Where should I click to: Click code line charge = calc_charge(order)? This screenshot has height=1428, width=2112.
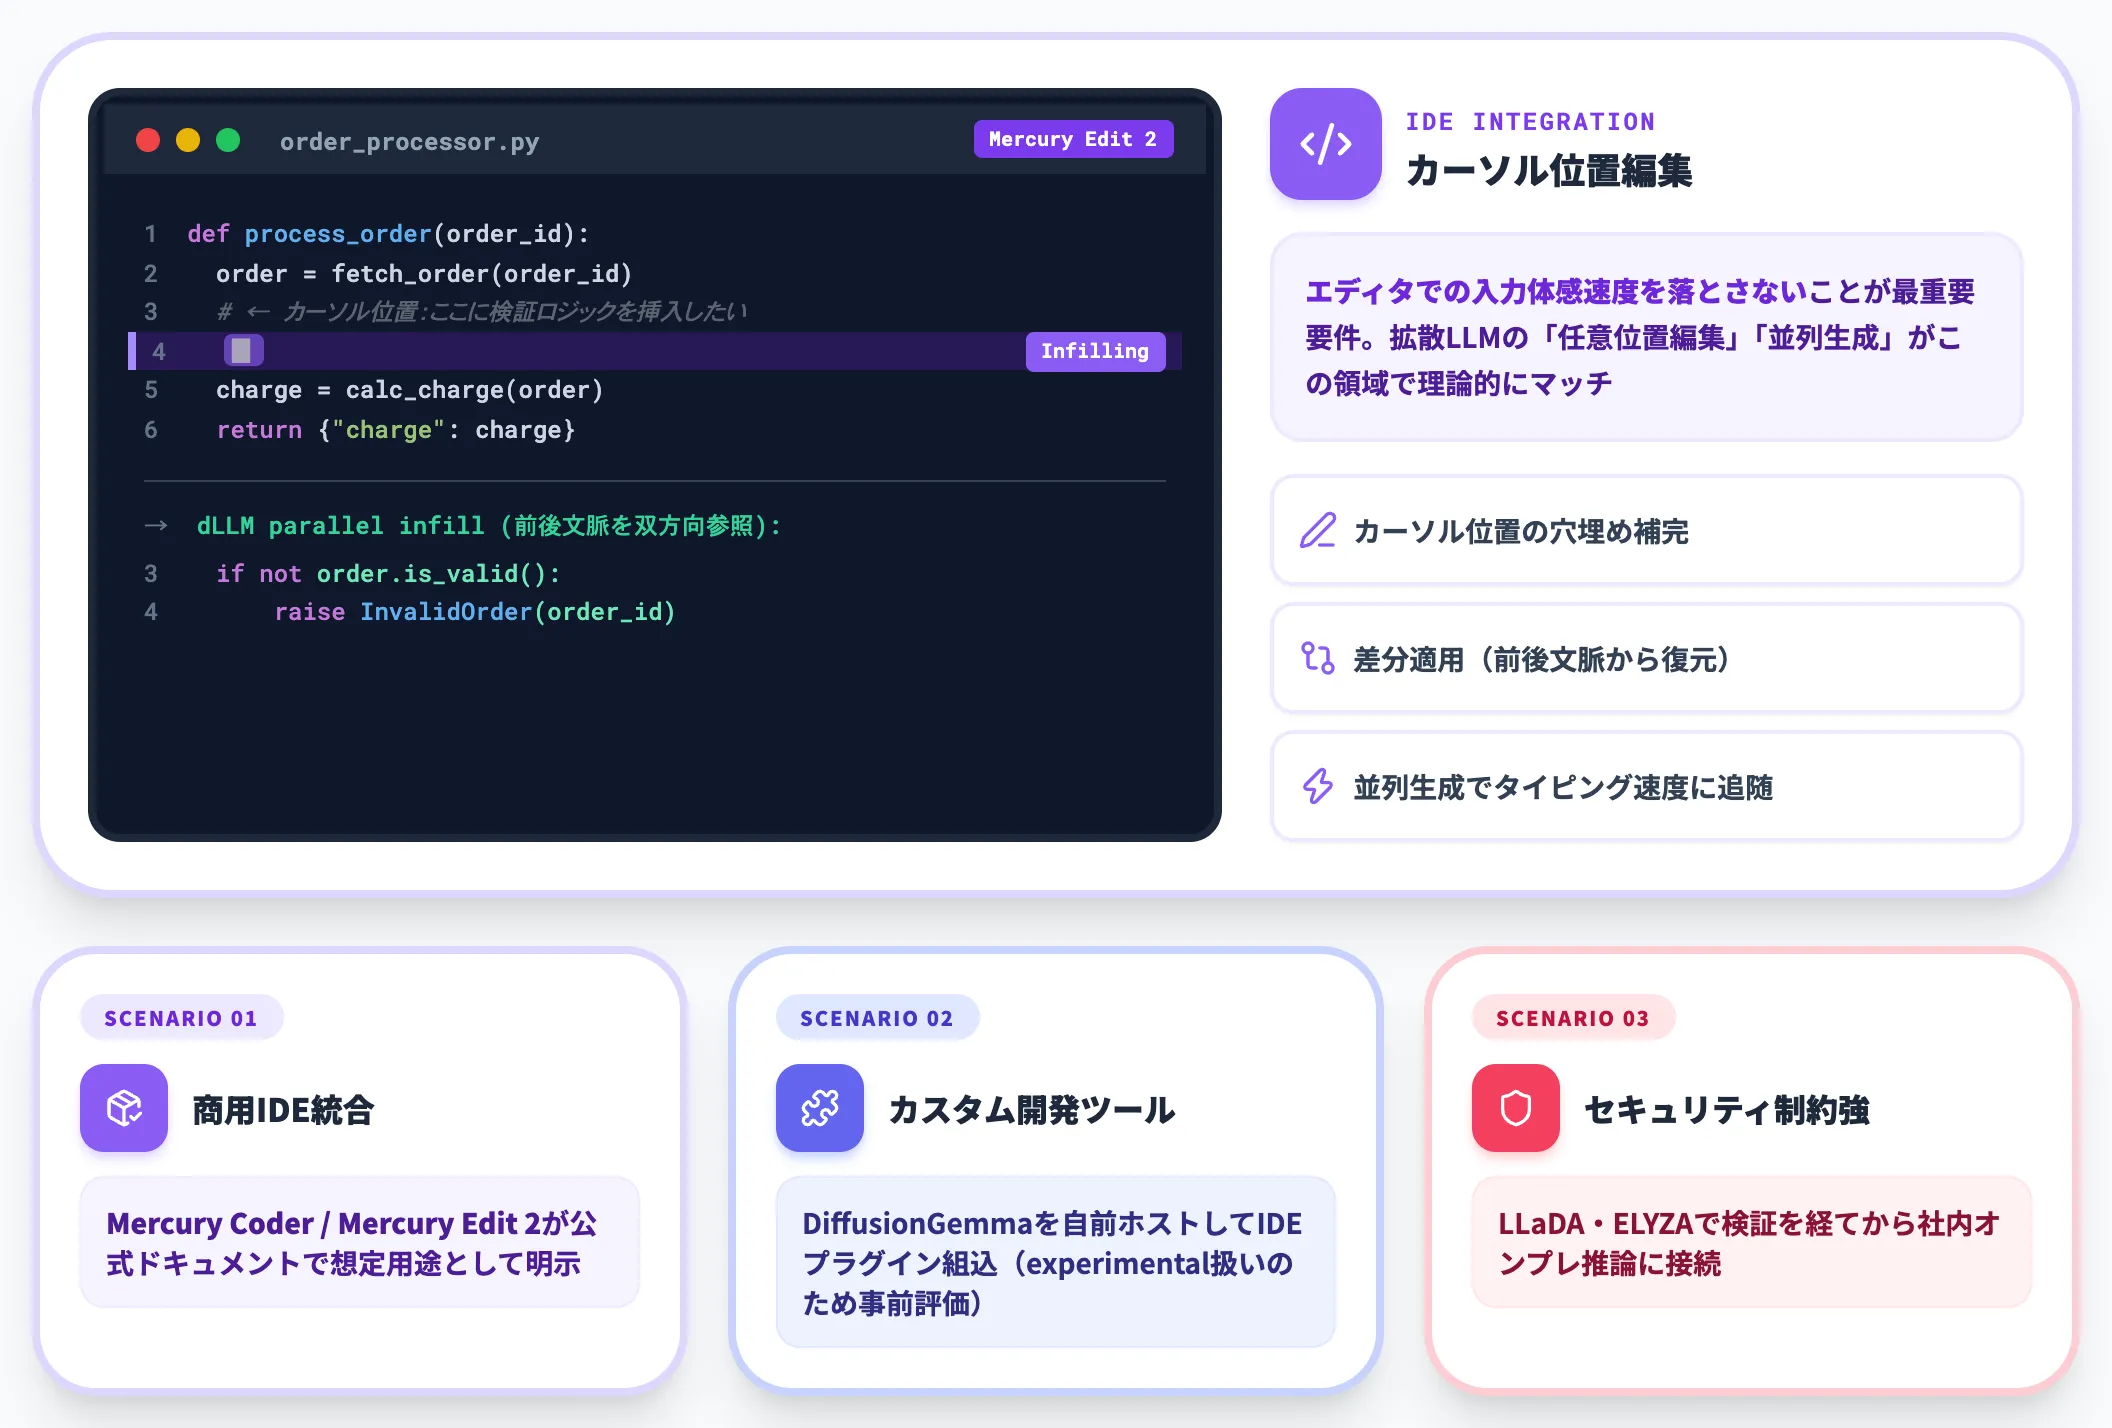[410, 390]
